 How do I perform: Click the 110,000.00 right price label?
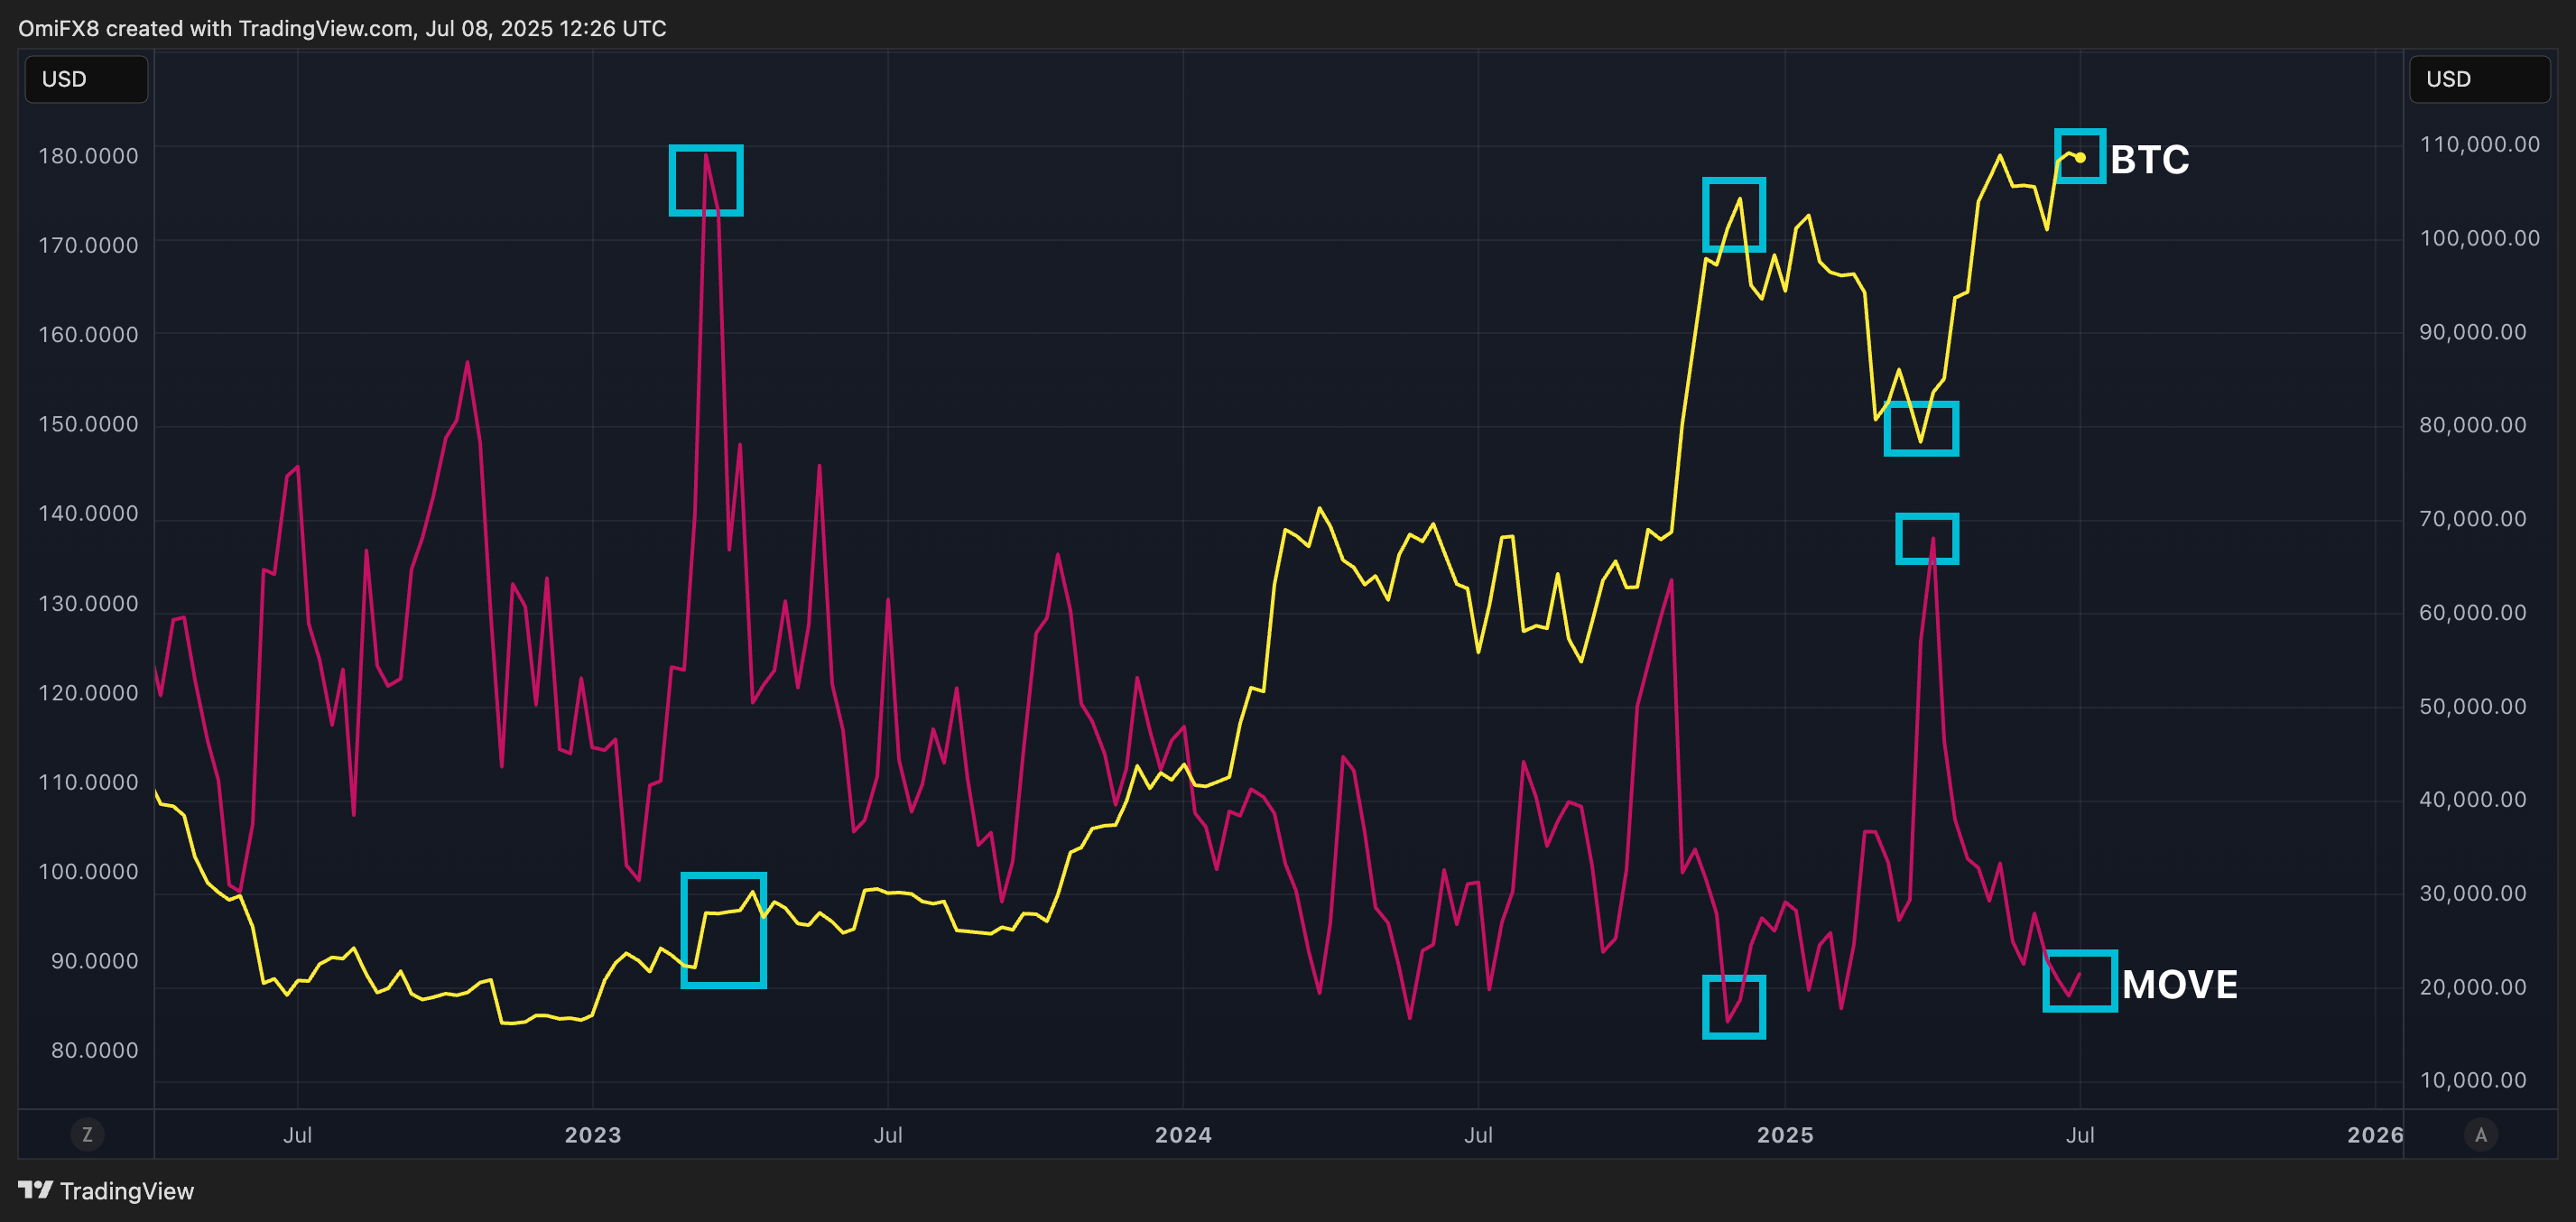2479,144
